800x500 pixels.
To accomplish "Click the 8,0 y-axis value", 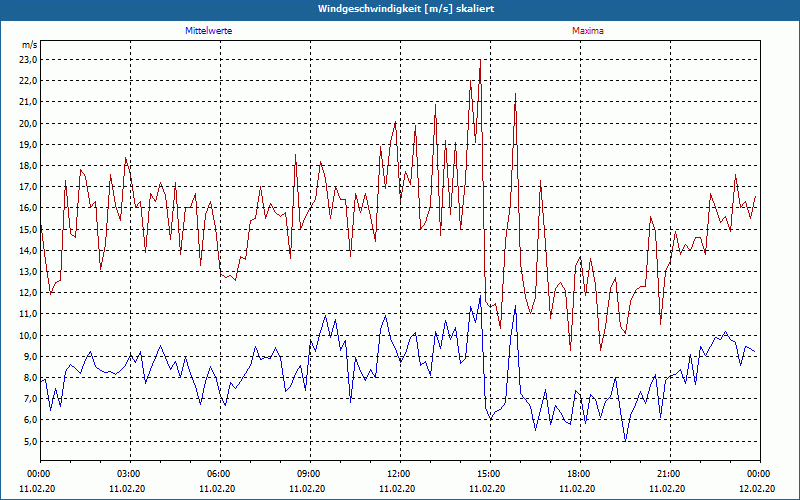I will (31, 378).
